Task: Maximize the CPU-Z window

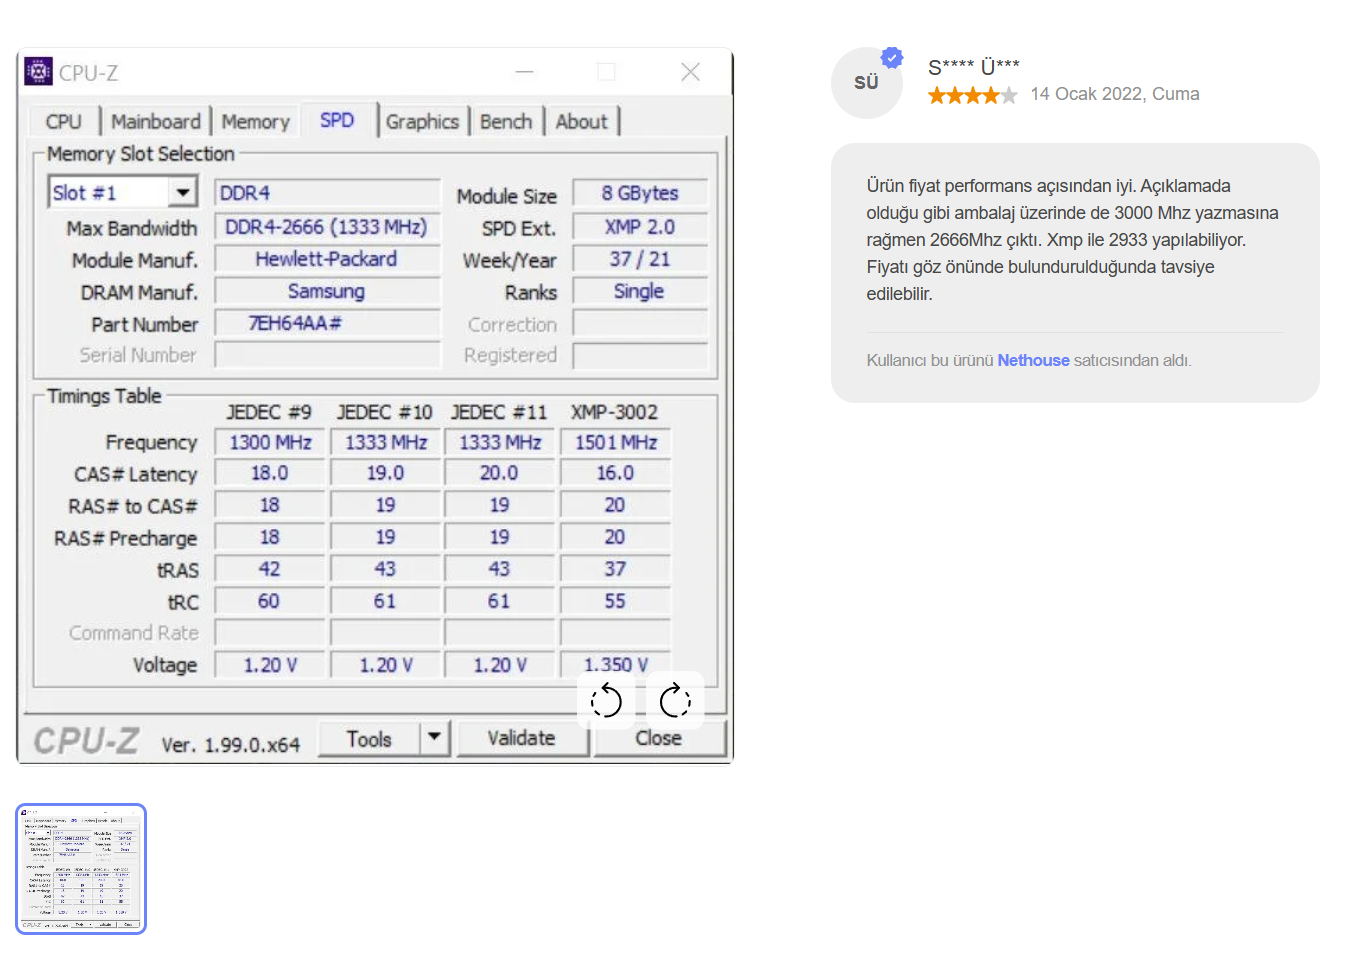Action: click(x=606, y=72)
